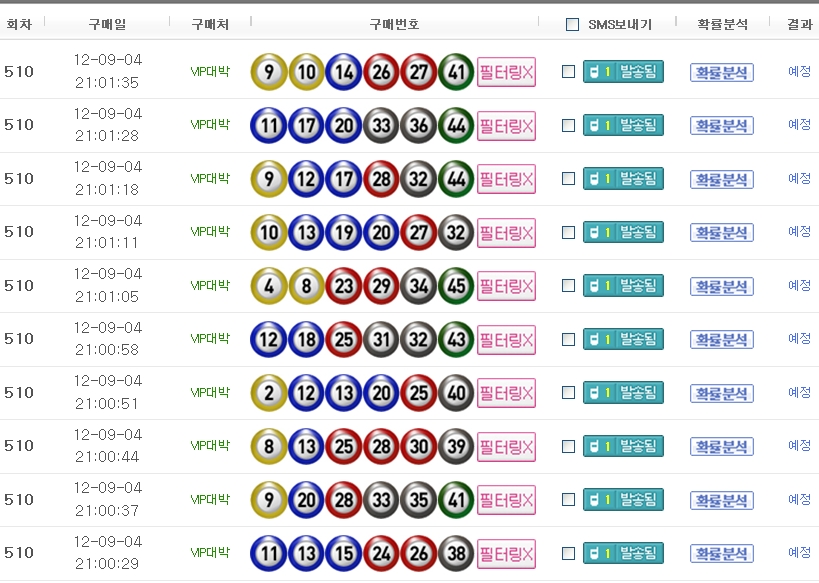This screenshot has height=583, width=819.
Task: Open 확률분석 for the 21:00:58 purchase
Action: tap(721, 339)
